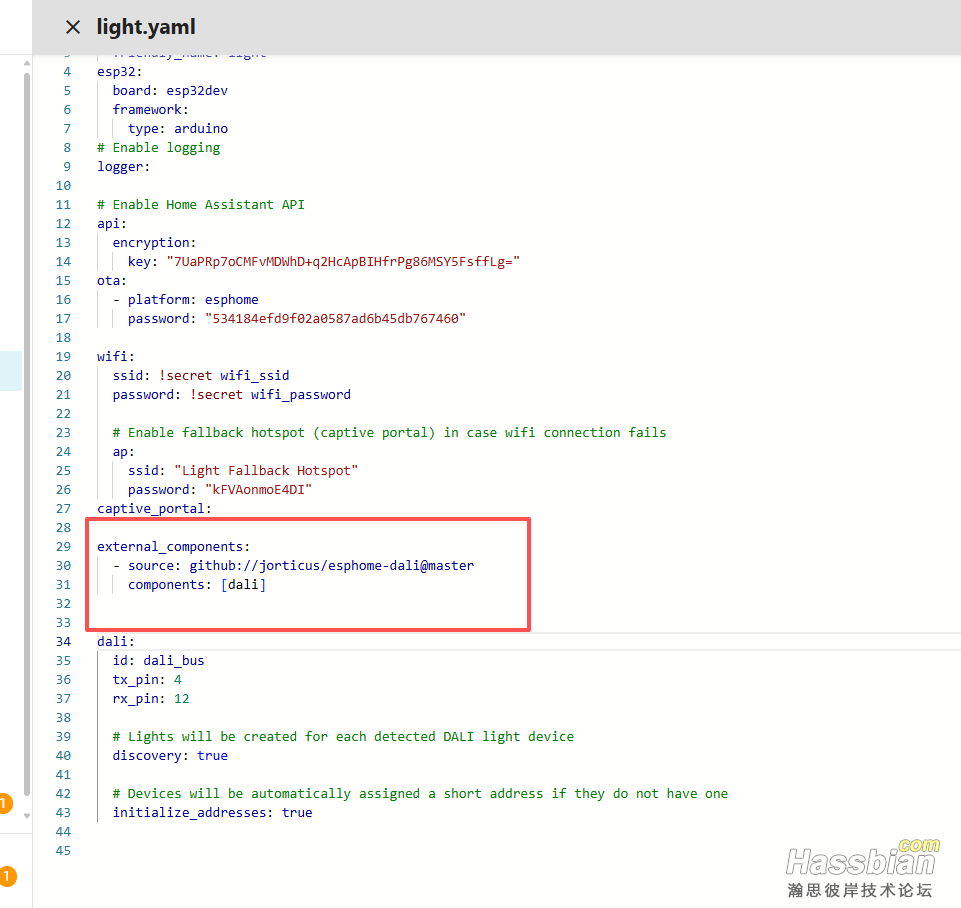Click line number 29 in the gutter

click(x=64, y=547)
